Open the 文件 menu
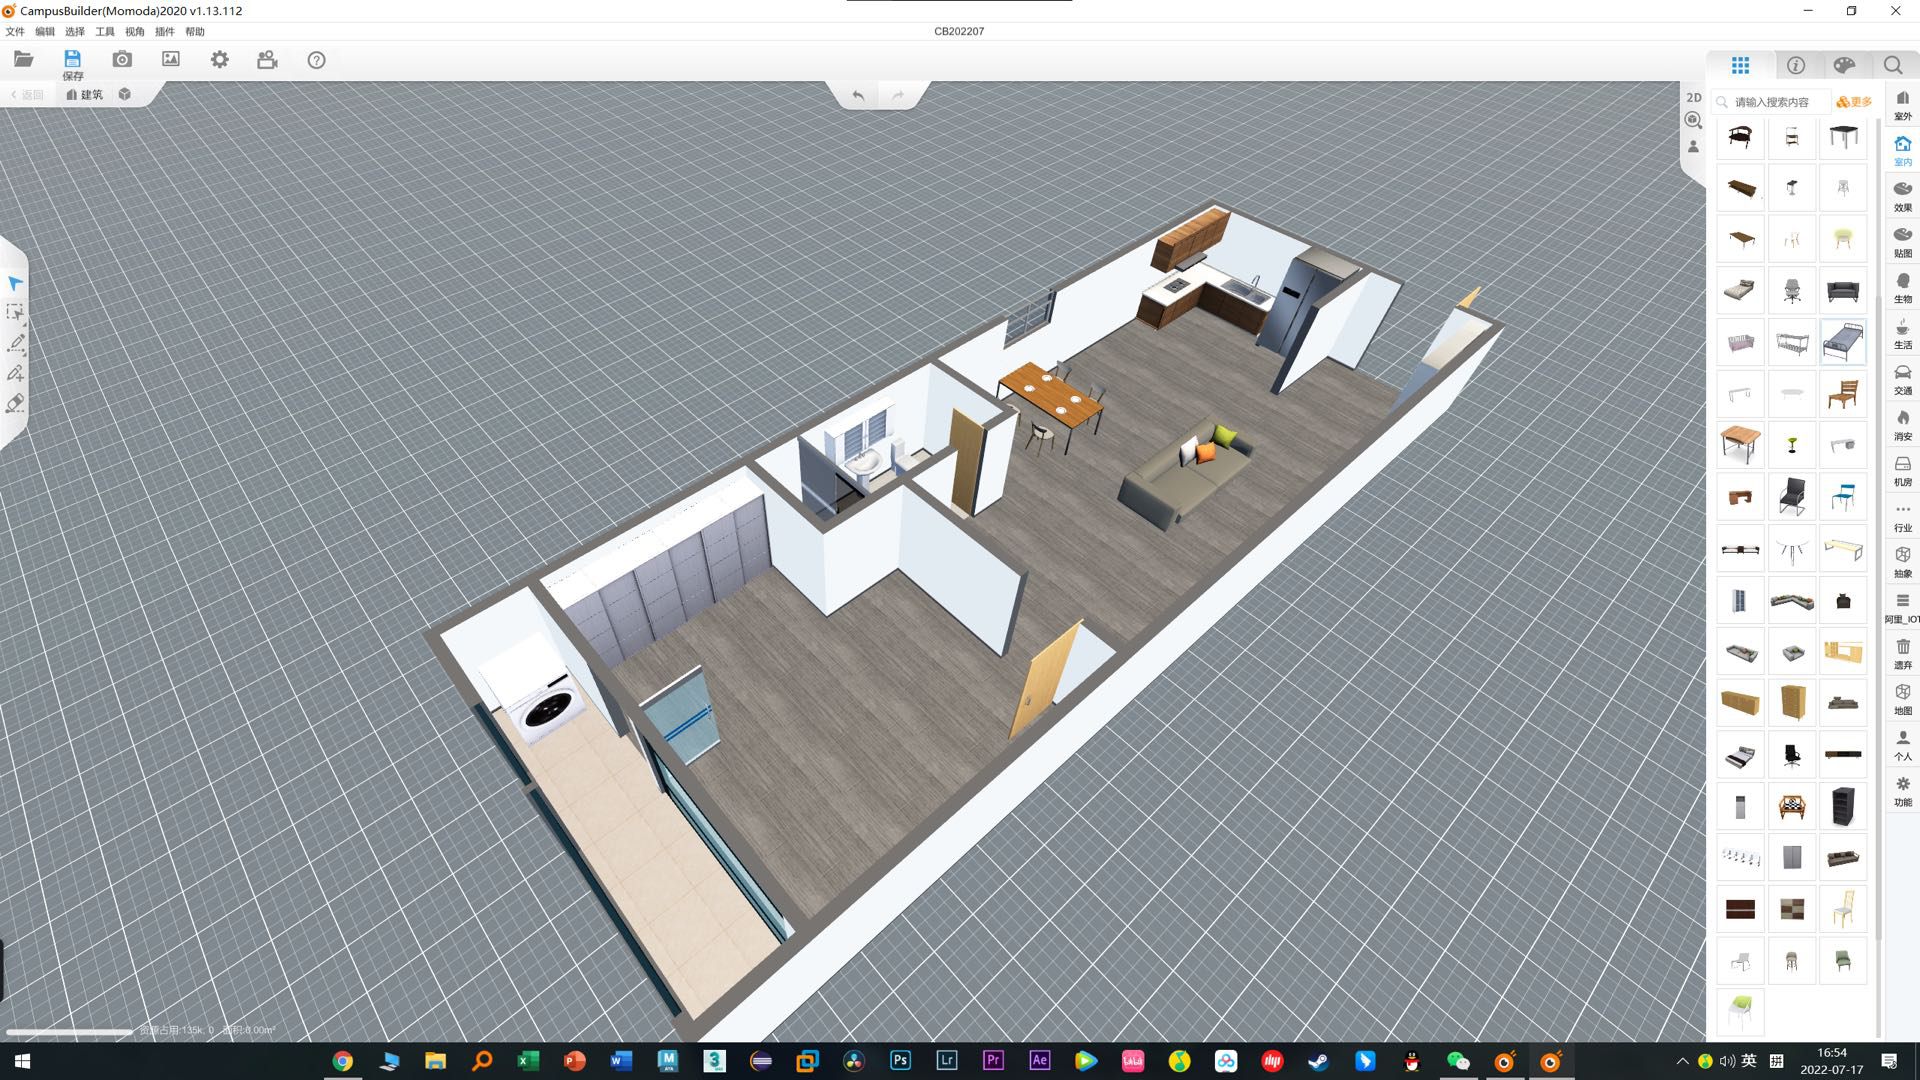The height and width of the screenshot is (1080, 1920). [x=15, y=32]
